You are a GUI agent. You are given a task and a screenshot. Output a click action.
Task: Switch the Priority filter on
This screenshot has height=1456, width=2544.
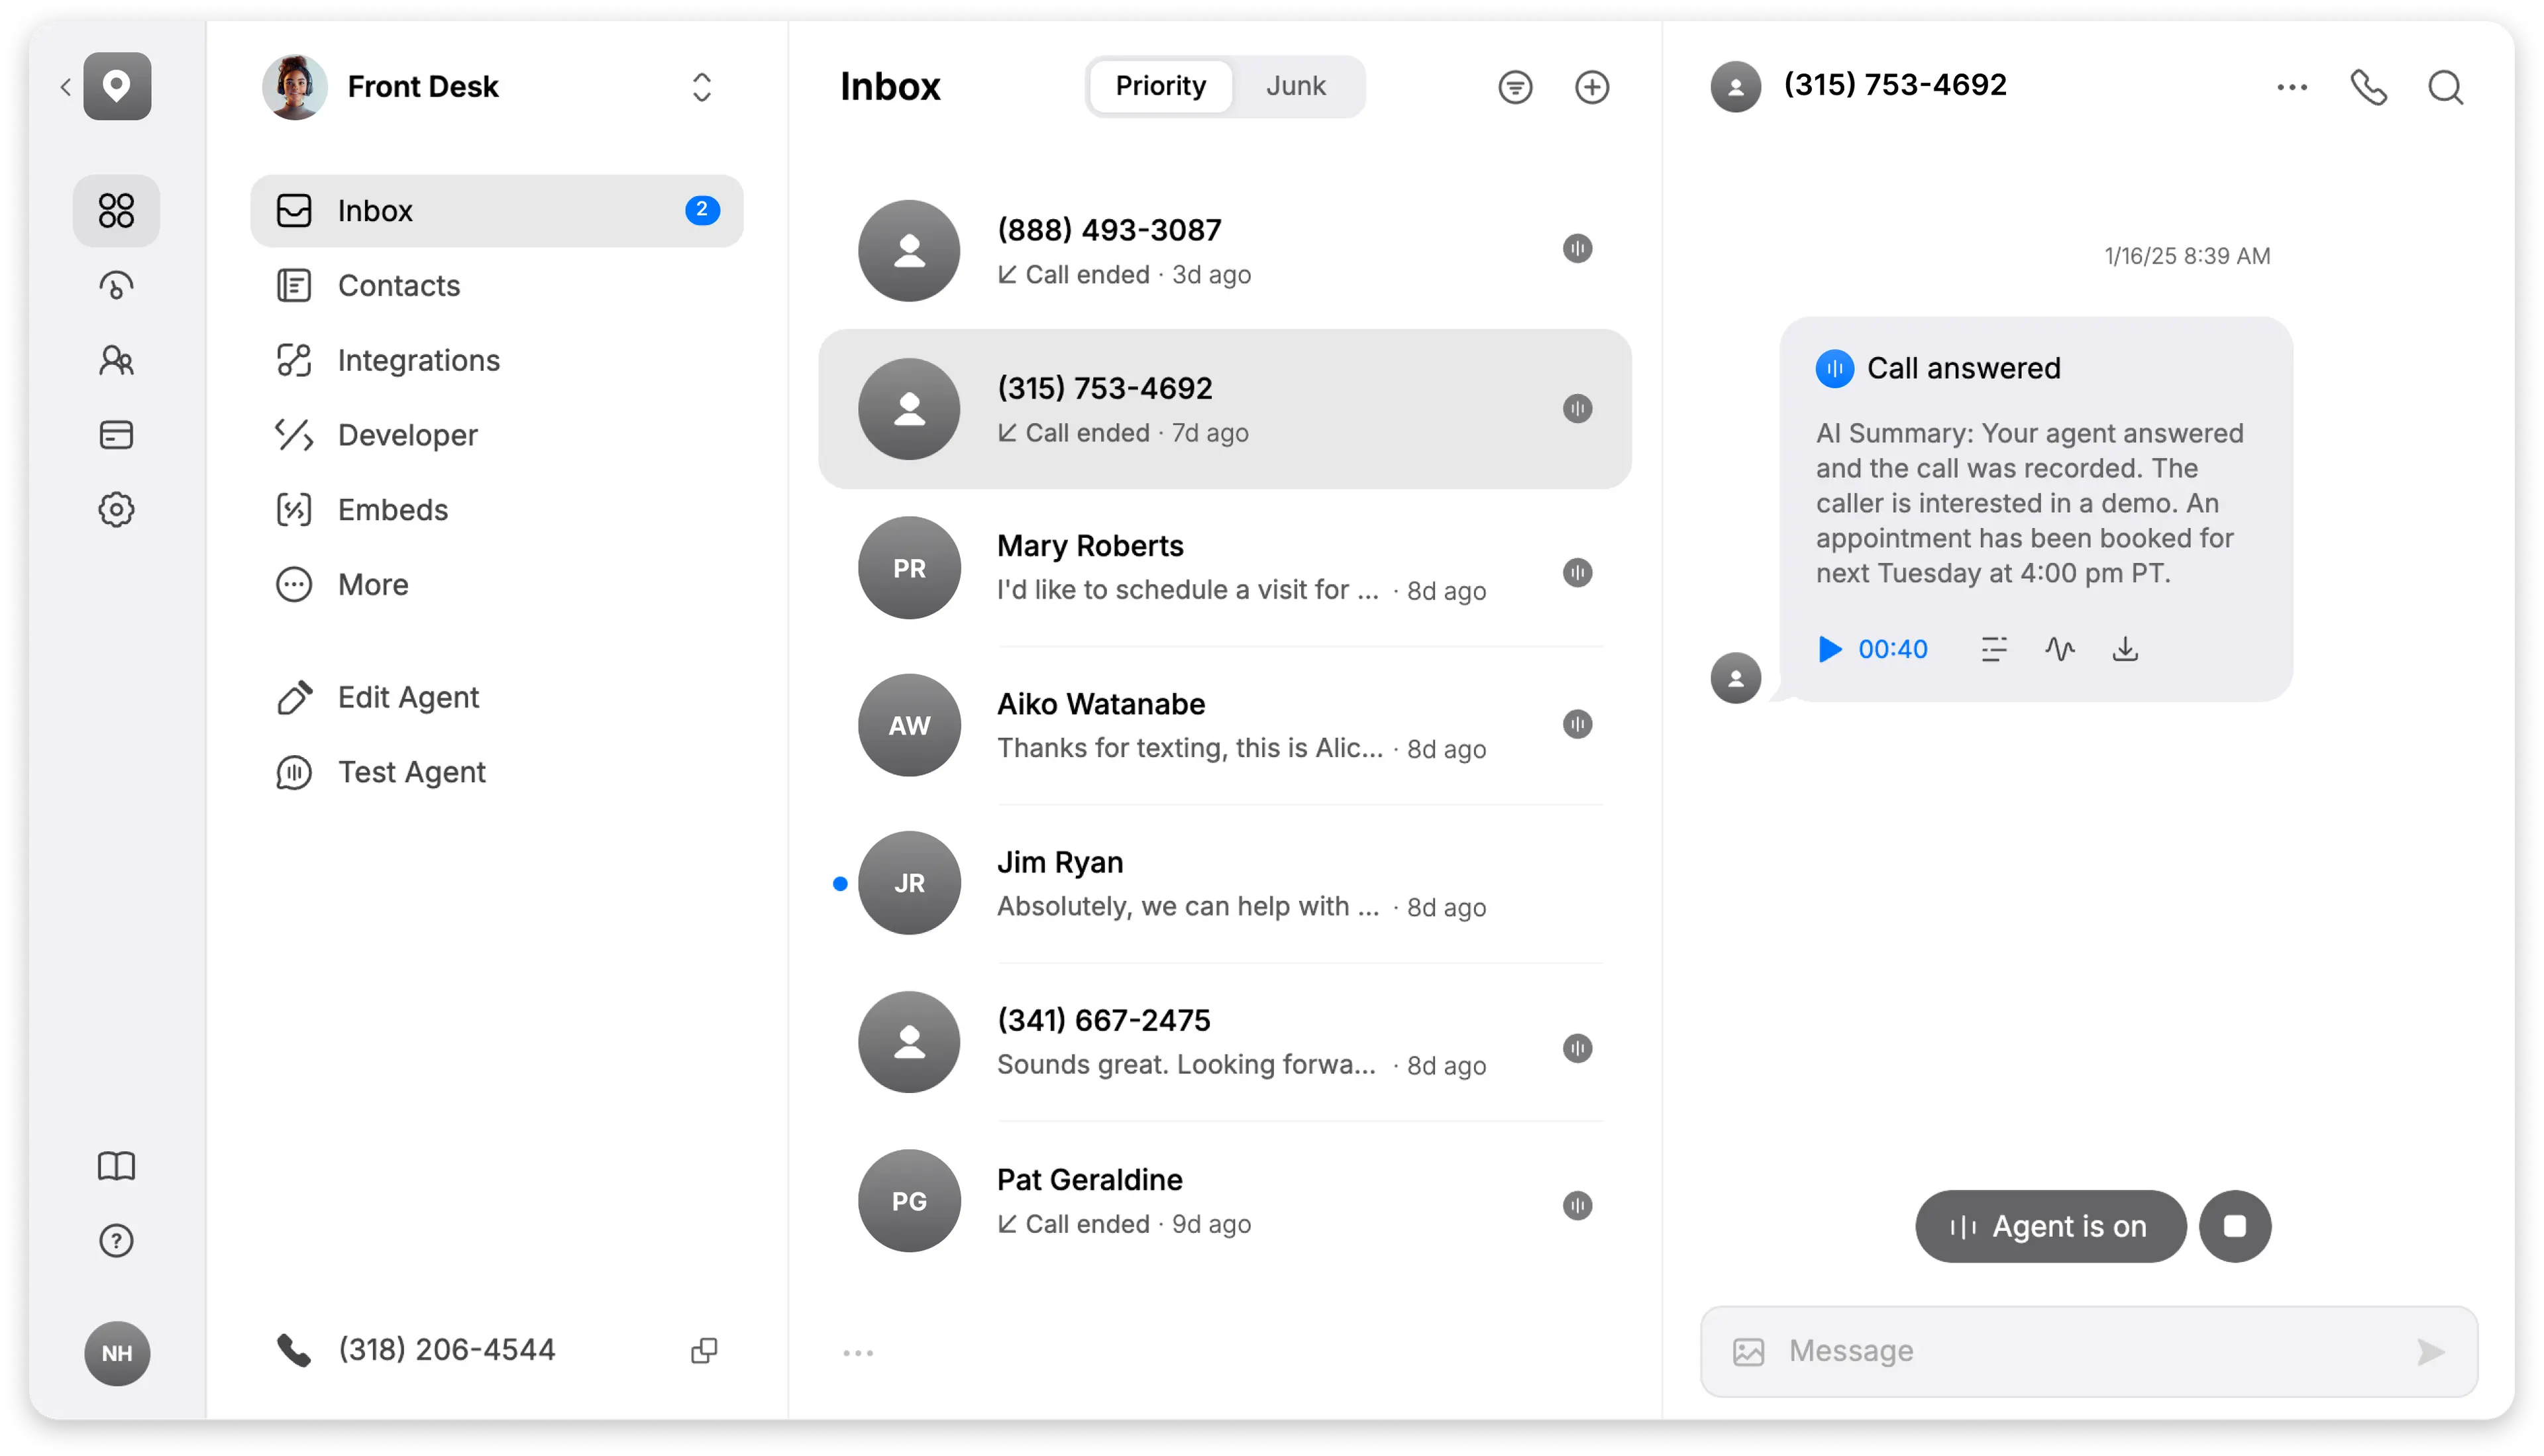[x=1159, y=86]
